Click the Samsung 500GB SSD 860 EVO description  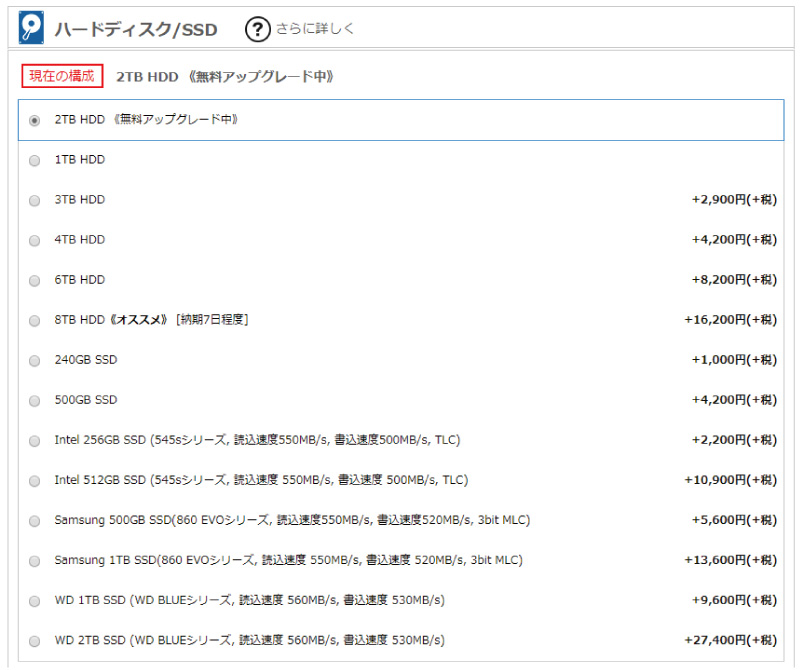(292, 520)
